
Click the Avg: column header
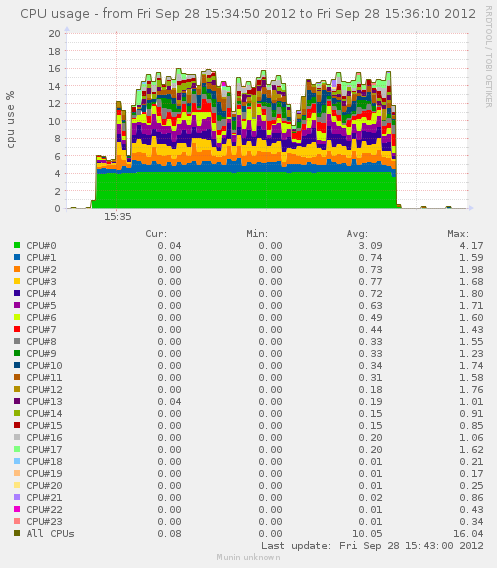pyautogui.click(x=357, y=234)
